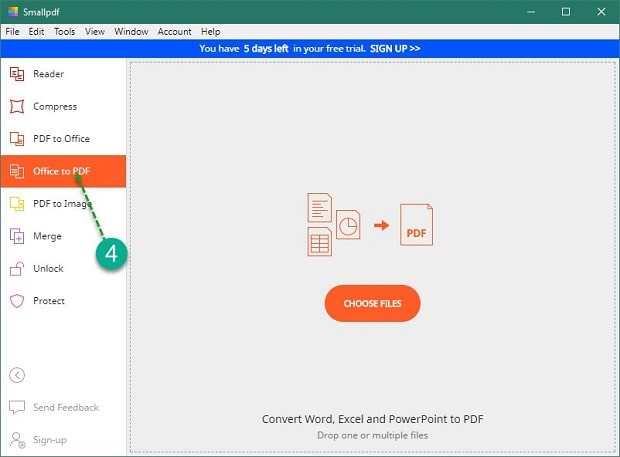Click the PDF output file graphic
This screenshot has width=620, height=457.
(416, 225)
